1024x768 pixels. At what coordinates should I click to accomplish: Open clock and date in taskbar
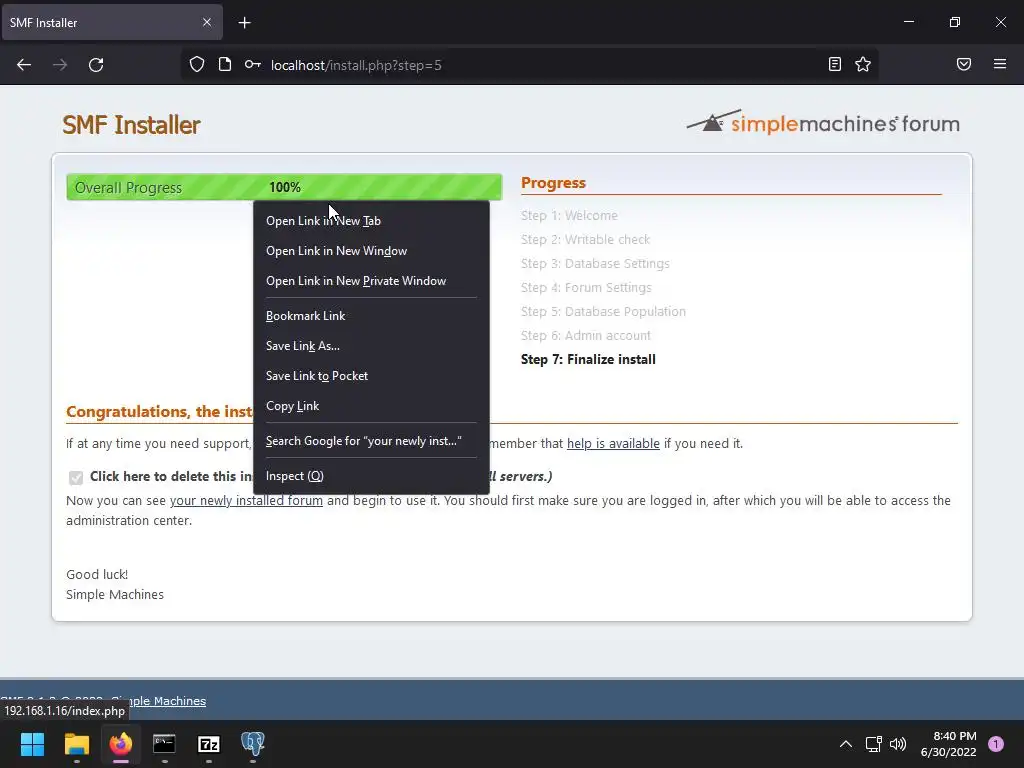948,744
